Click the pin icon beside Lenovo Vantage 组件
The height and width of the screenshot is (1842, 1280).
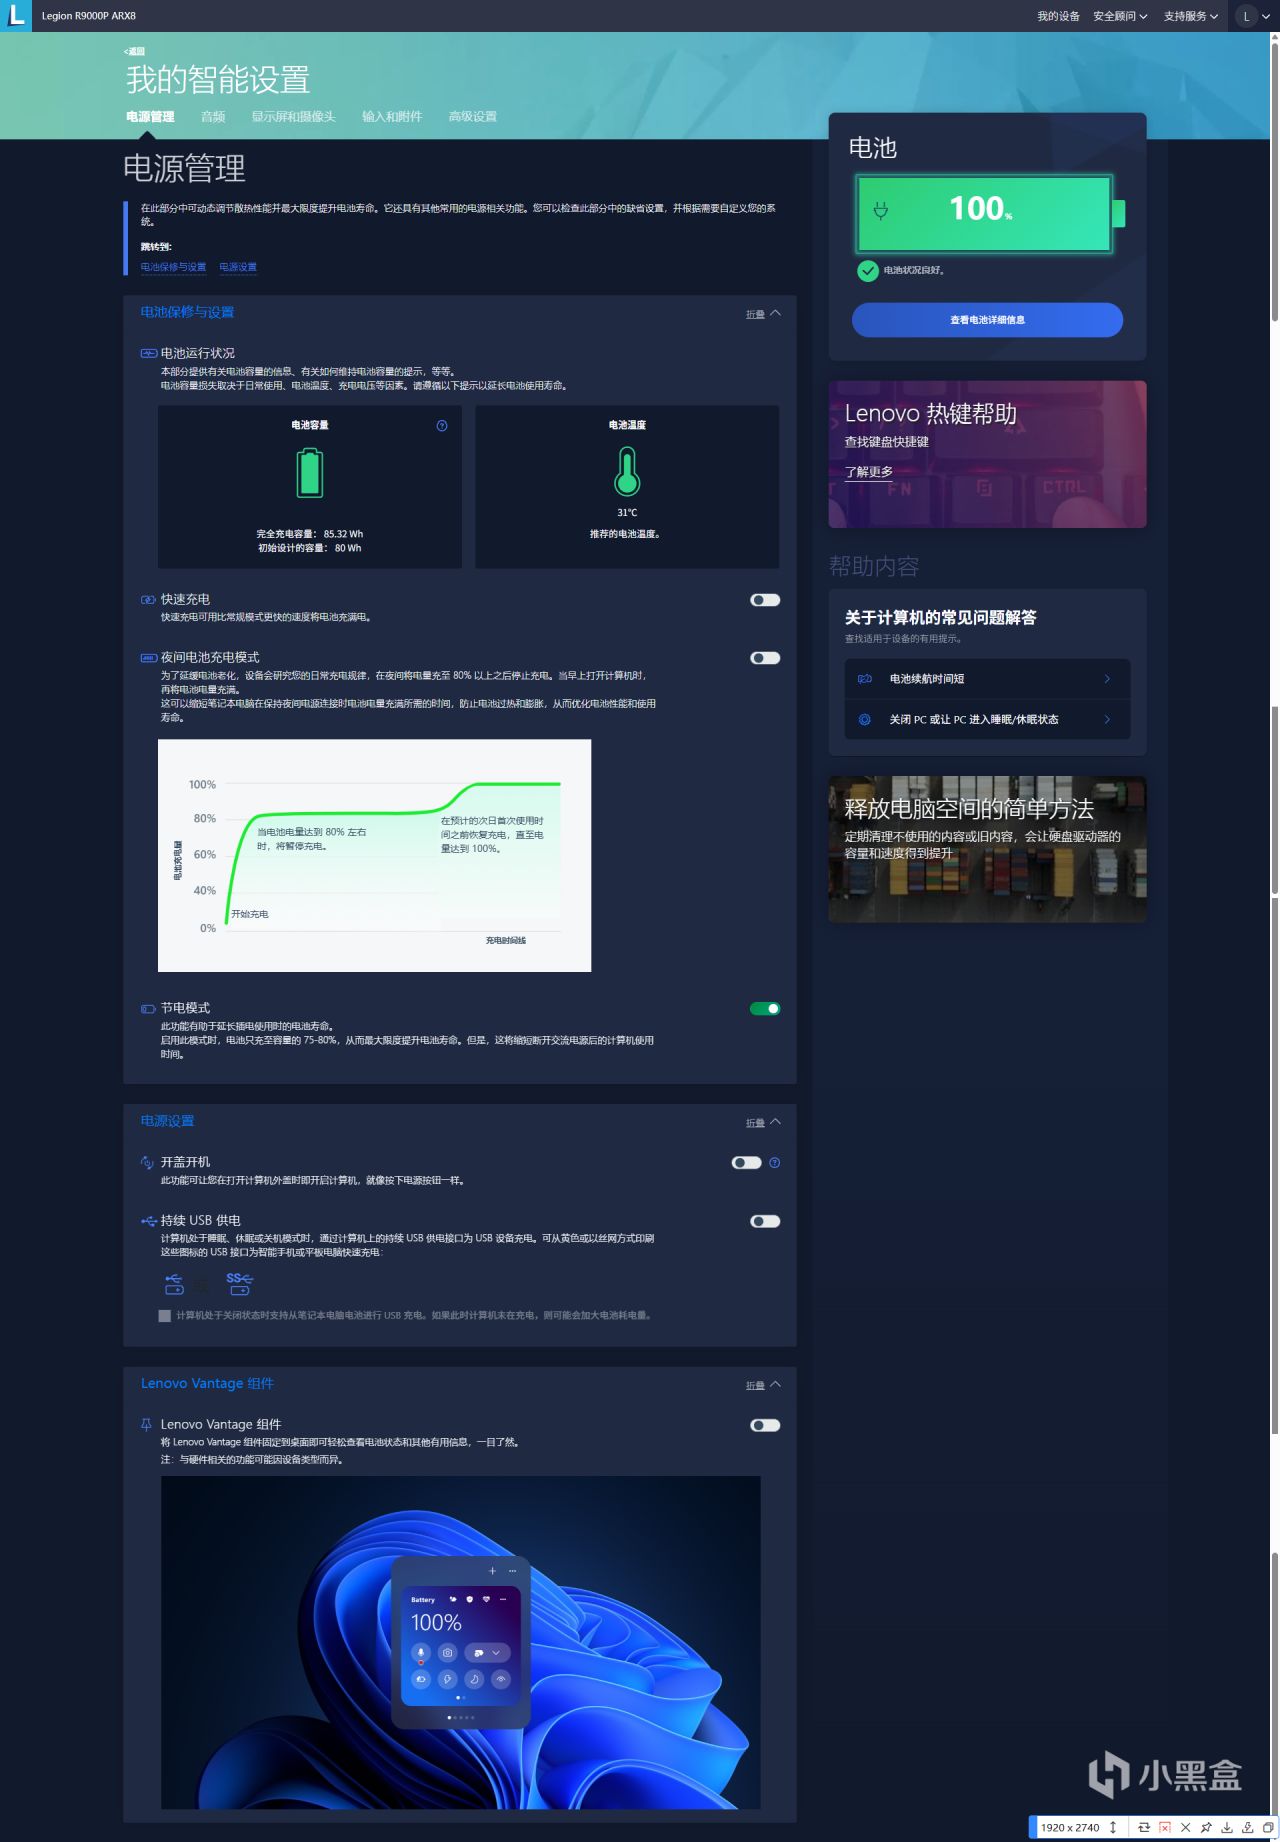coord(147,1425)
